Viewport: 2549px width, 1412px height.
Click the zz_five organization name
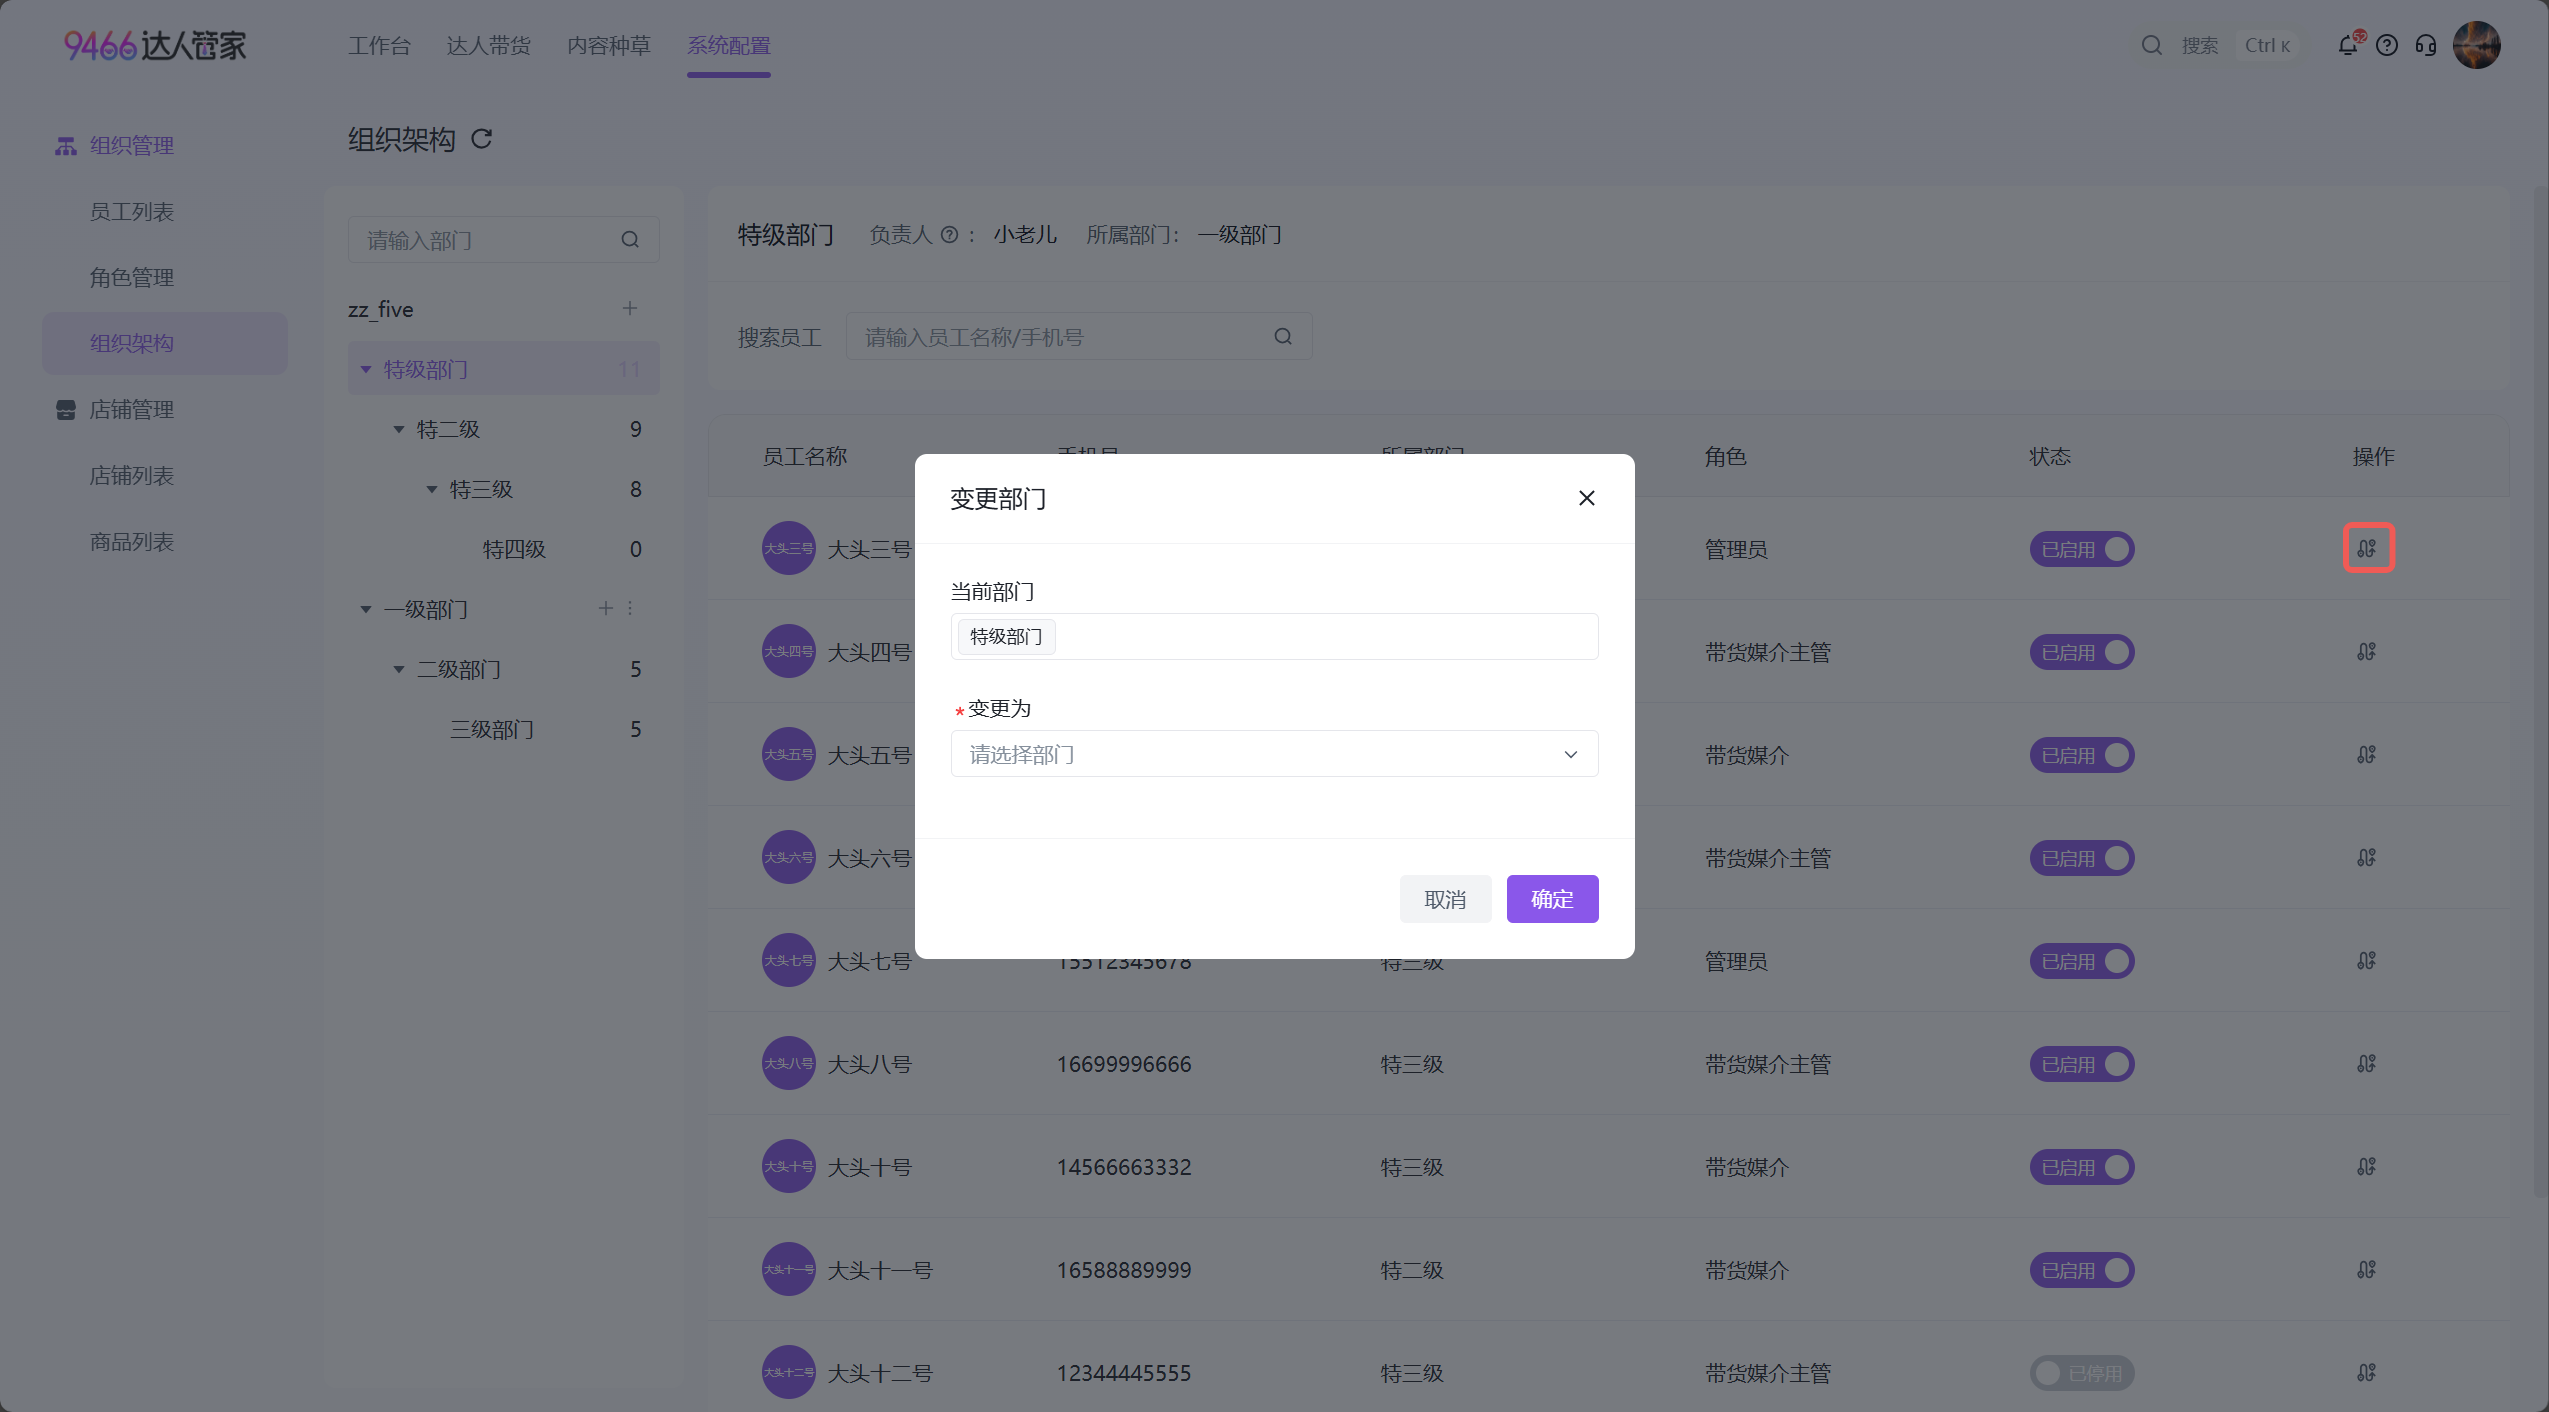(381, 309)
